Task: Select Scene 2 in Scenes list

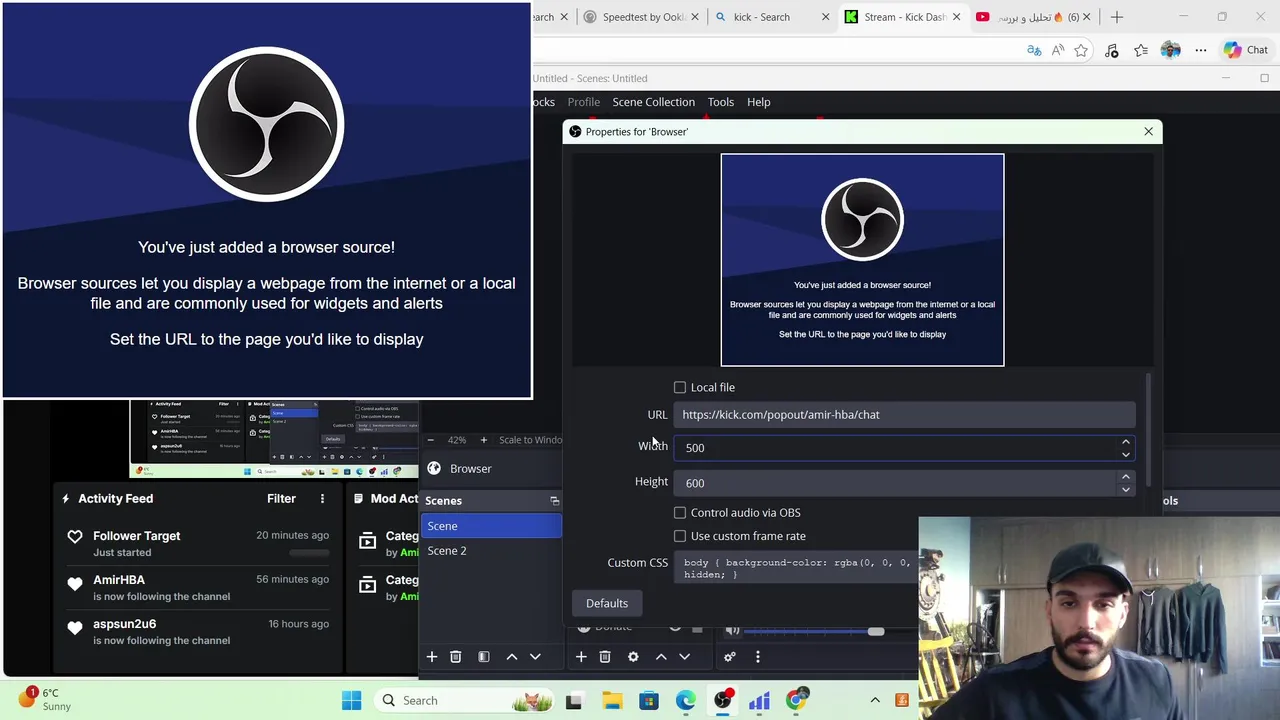Action: pyautogui.click(x=490, y=551)
